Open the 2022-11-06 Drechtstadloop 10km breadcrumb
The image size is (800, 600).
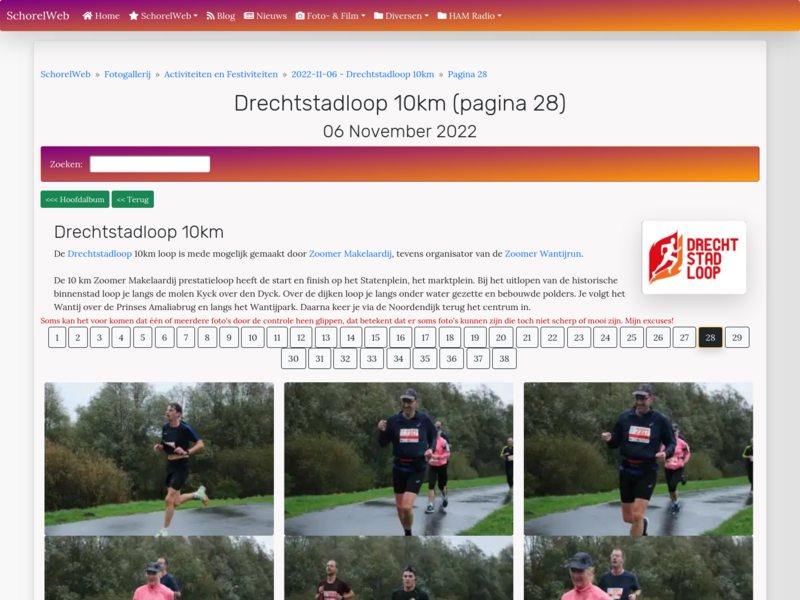363,74
